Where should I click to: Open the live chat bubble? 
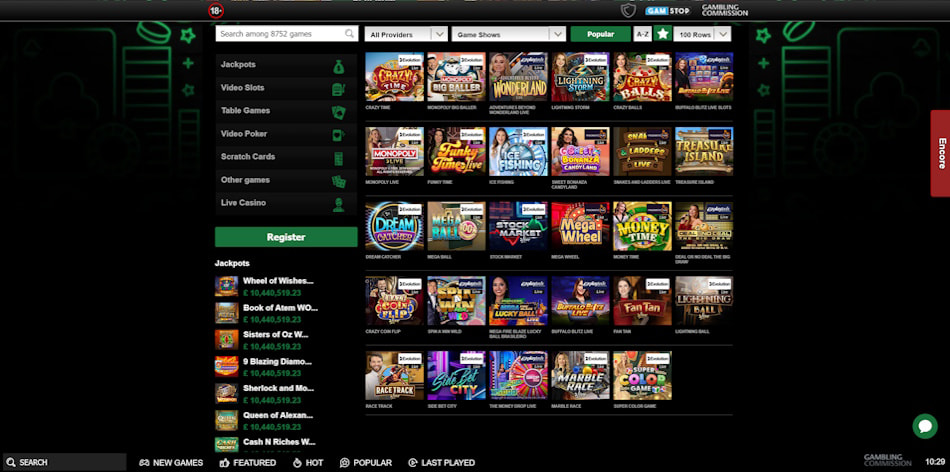pyautogui.click(x=925, y=426)
